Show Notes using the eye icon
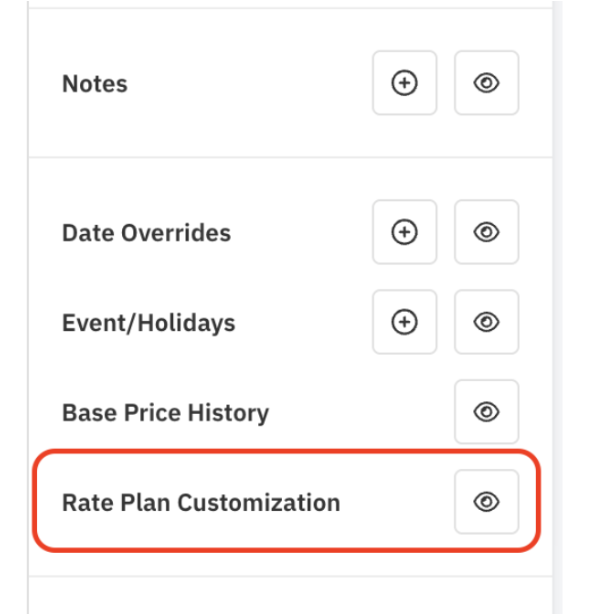 486,84
